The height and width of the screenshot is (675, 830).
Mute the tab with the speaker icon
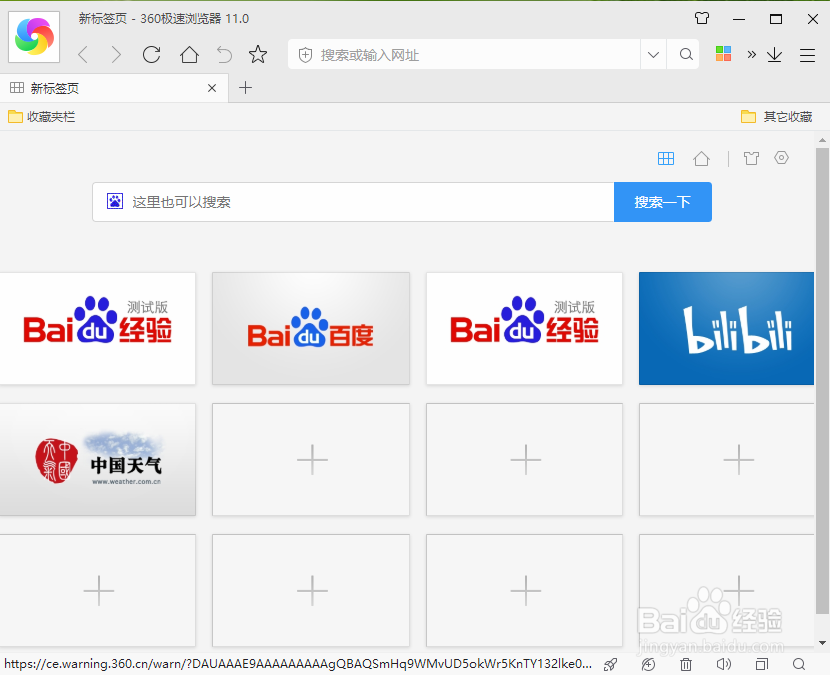pos(723,664)
